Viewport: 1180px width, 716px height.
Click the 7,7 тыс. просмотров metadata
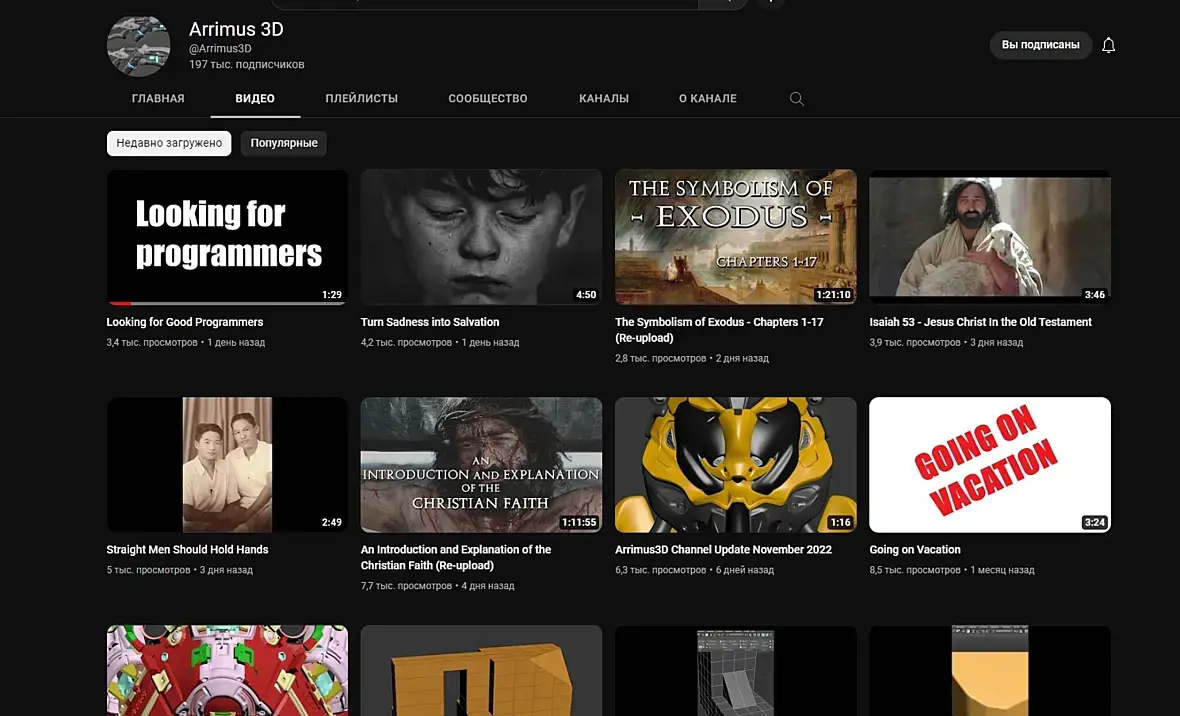click(406, 586)
